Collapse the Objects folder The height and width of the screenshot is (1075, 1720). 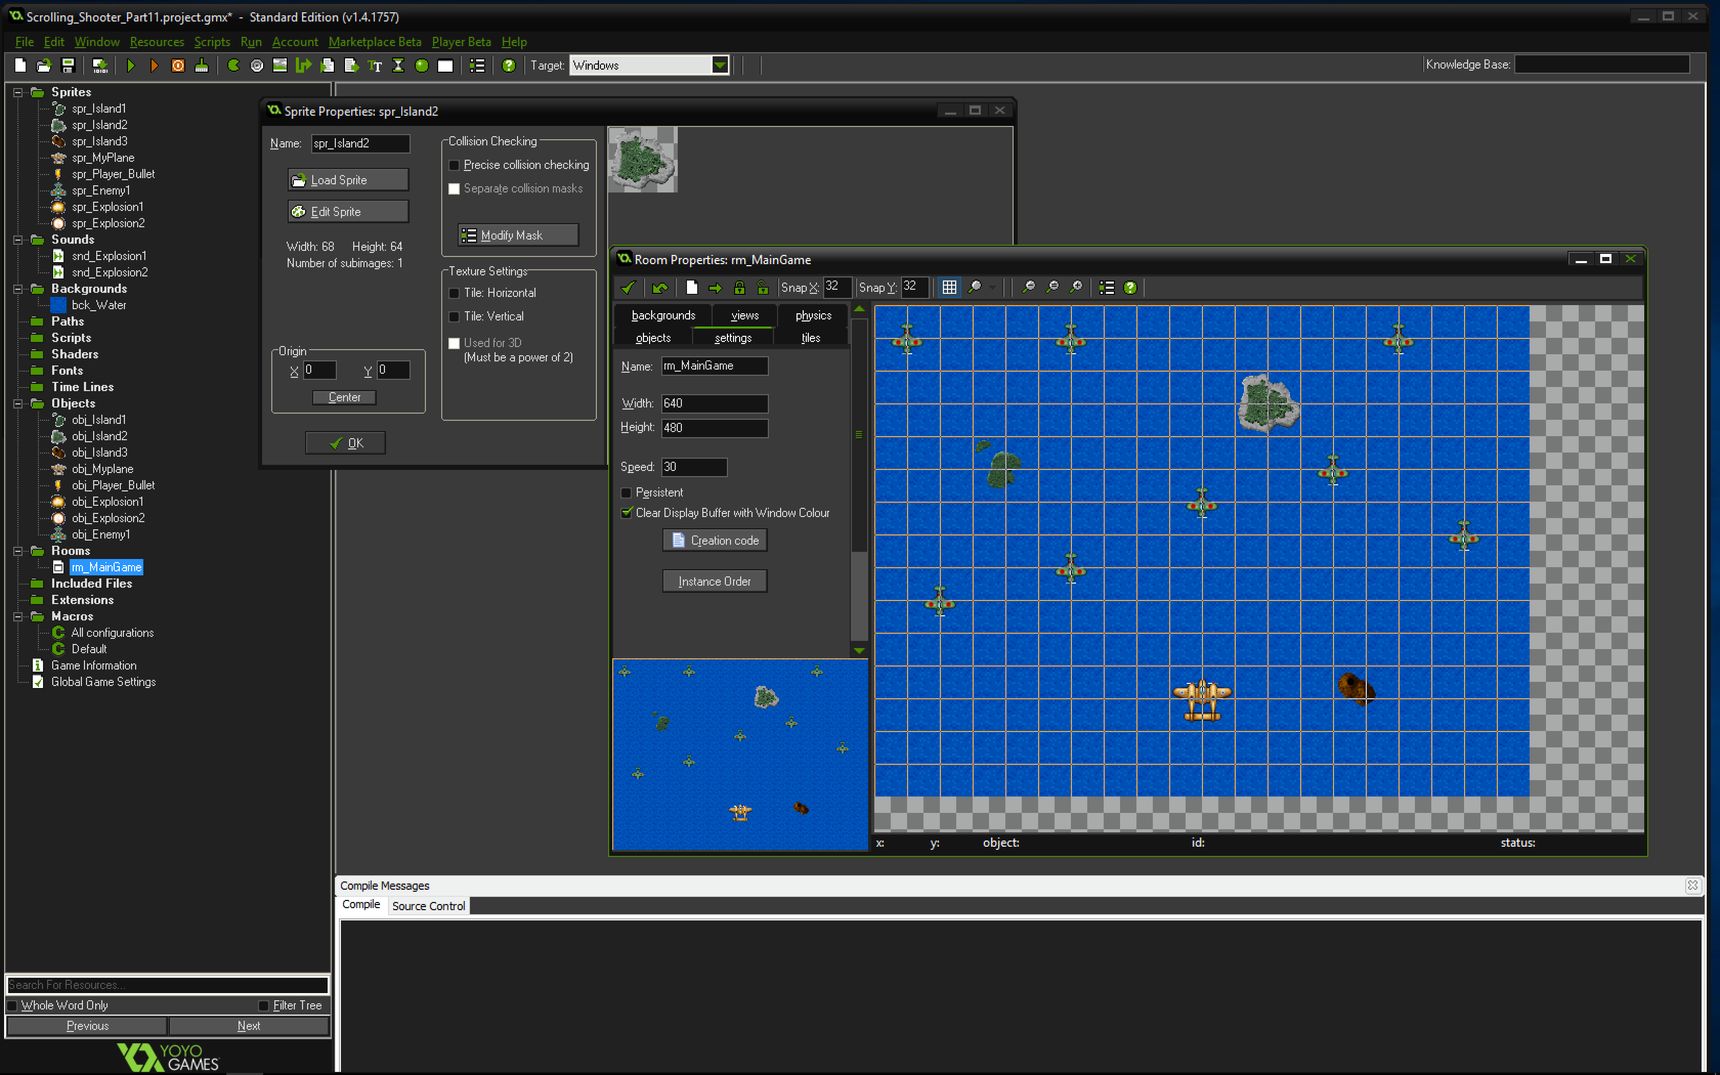point(18,404)
